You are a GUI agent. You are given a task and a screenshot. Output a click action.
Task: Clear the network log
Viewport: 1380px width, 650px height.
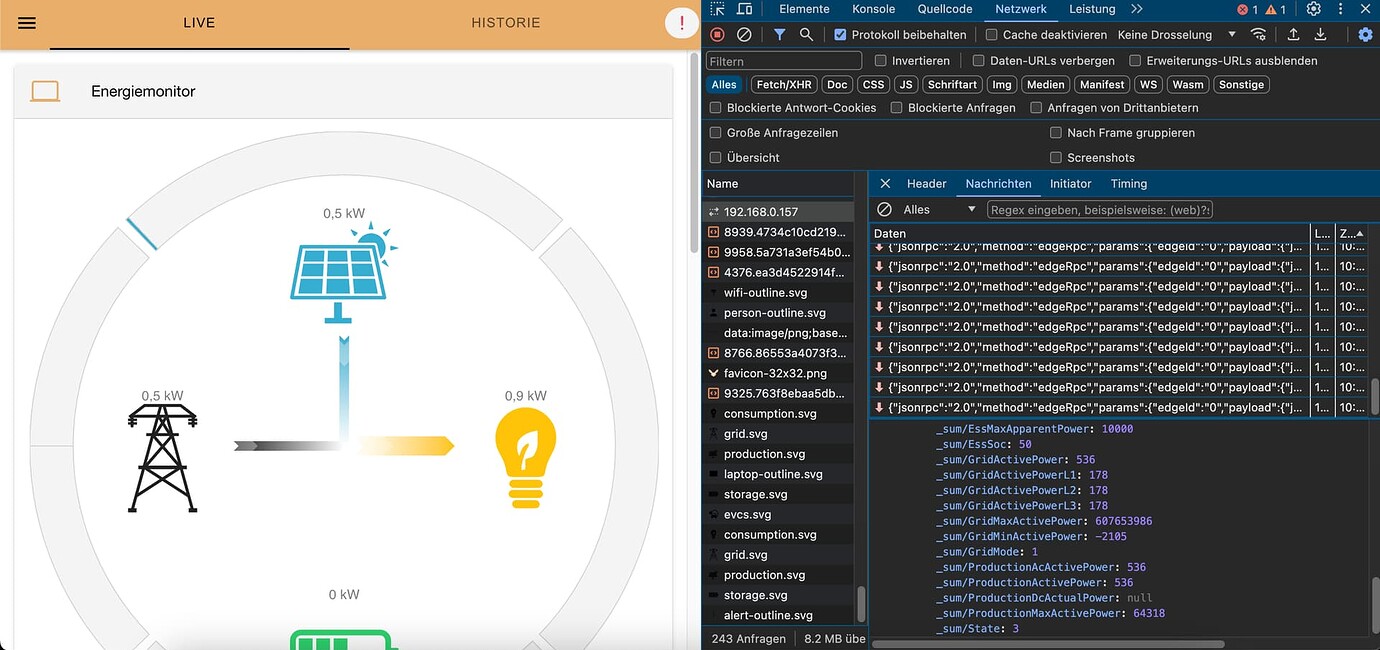coord(744,35)
